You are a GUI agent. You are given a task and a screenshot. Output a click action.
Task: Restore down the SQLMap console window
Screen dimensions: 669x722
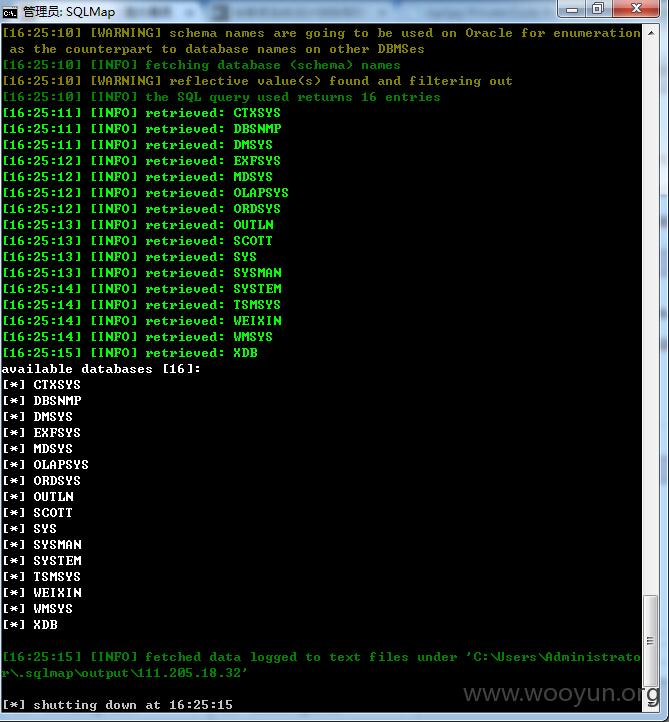point(598,9)
